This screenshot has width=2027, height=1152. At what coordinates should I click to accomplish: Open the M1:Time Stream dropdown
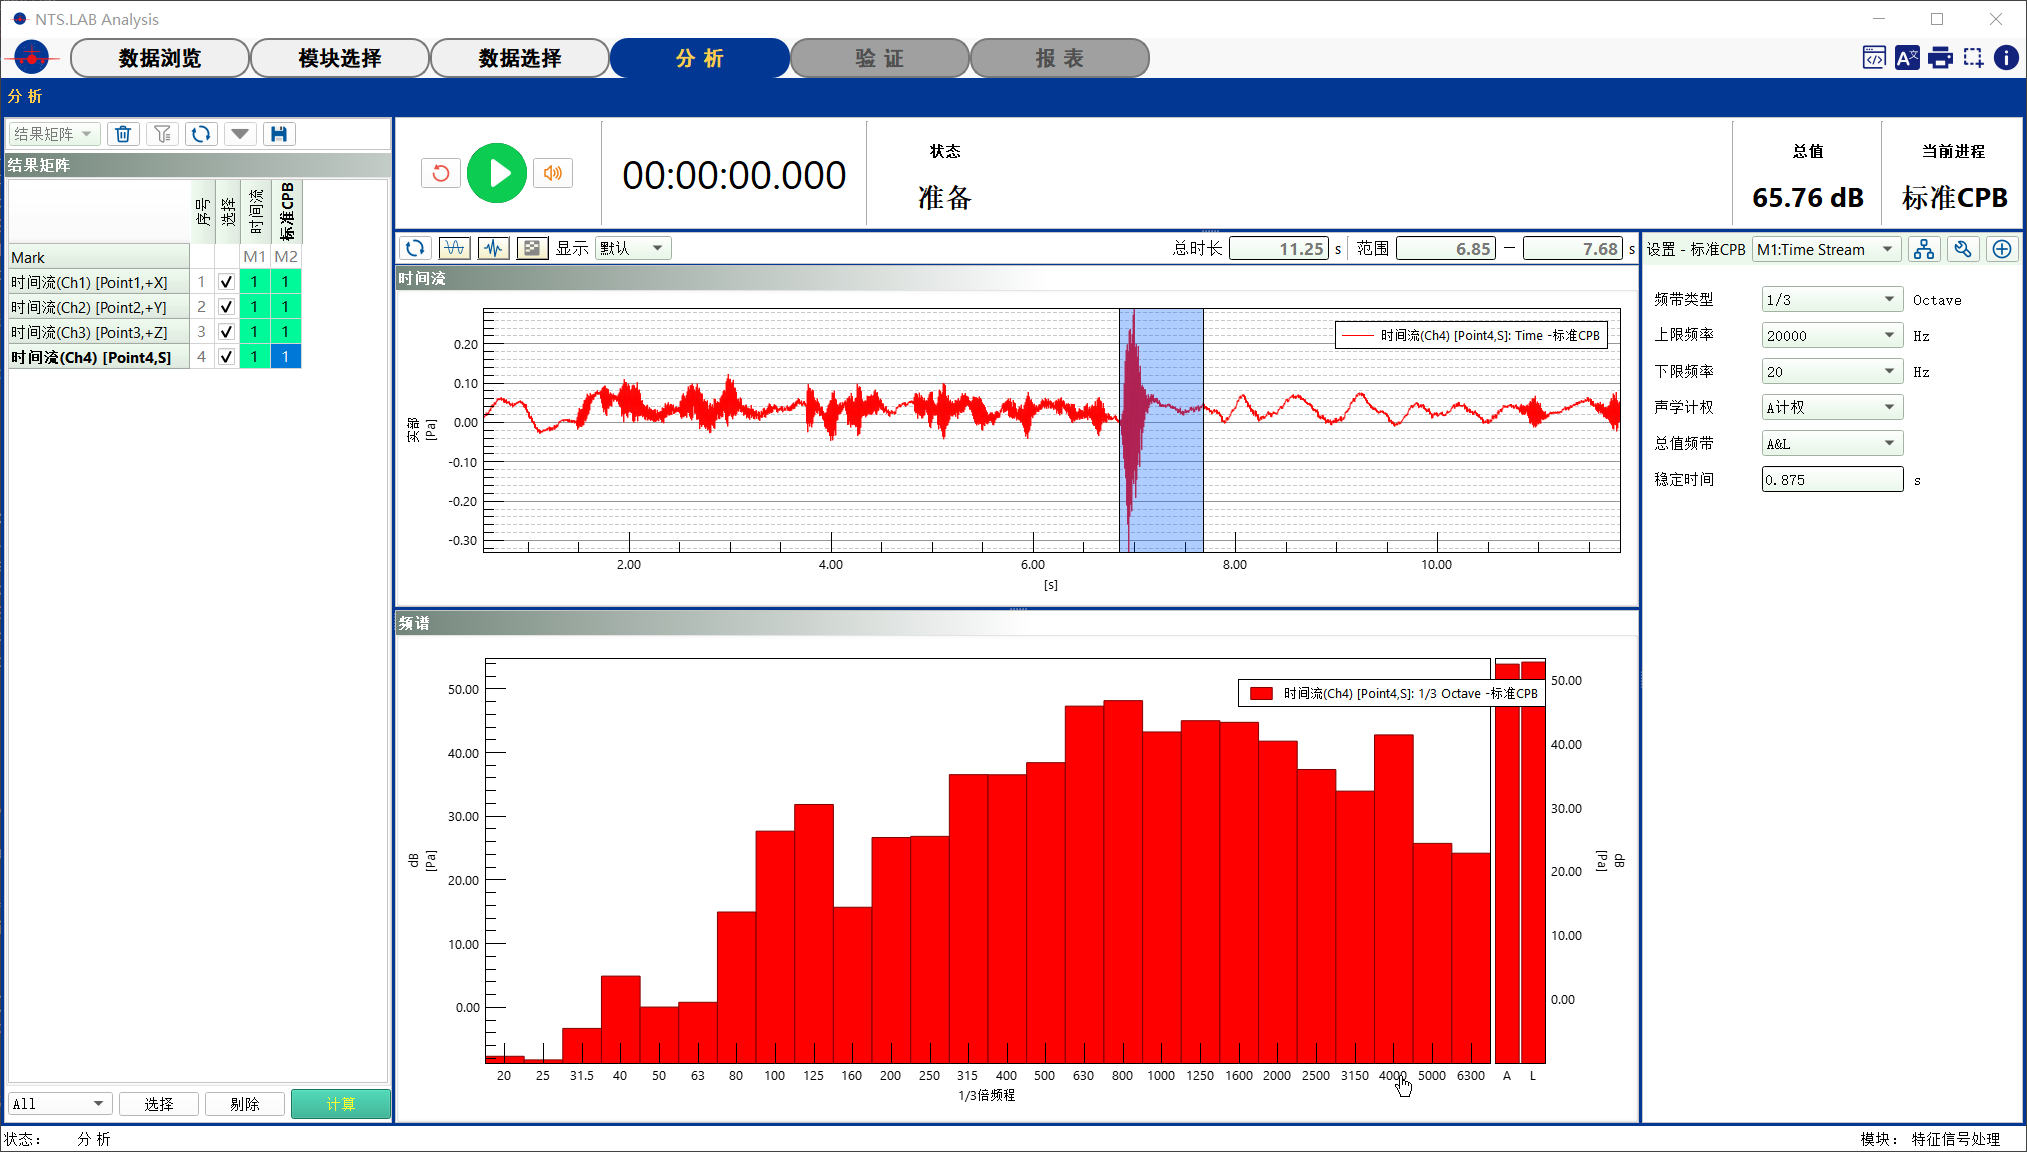(1826, 249)
